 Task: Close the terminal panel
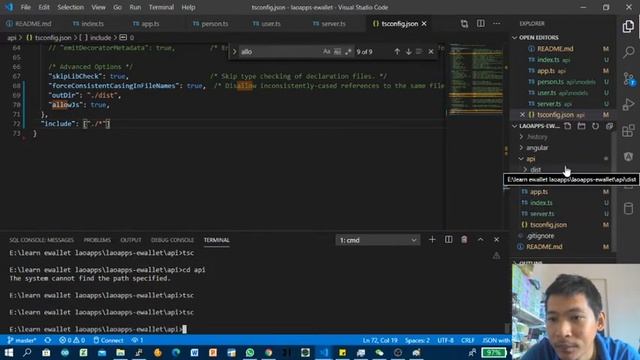pyautogui.click(x=496, y=240)
